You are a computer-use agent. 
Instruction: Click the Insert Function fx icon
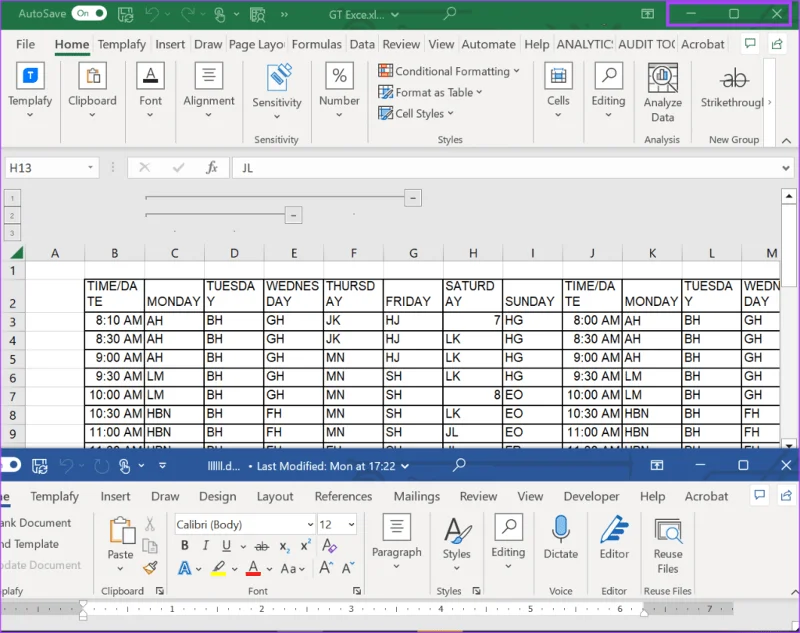point(212,167)
